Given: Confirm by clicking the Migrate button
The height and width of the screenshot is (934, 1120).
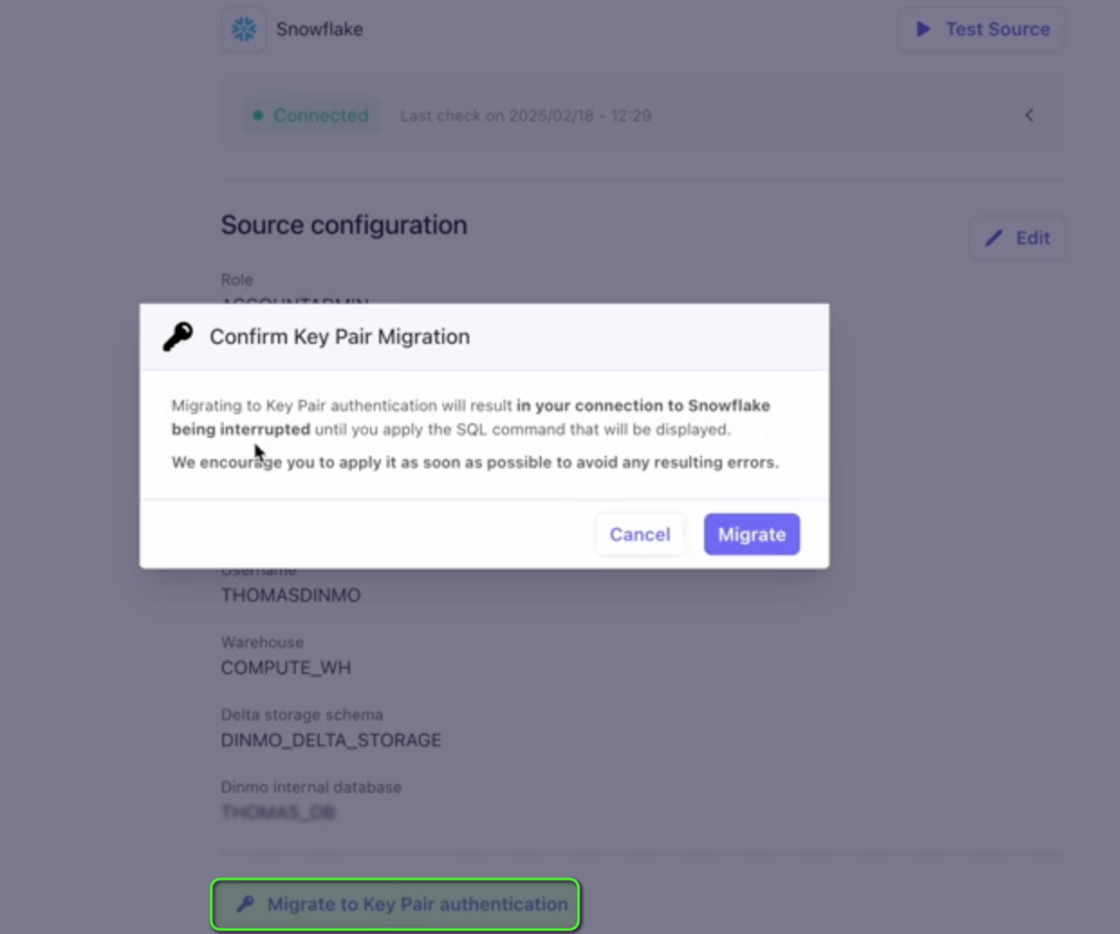Looking at the screenshot, I should pyautogui.click(x=751, y=534).
